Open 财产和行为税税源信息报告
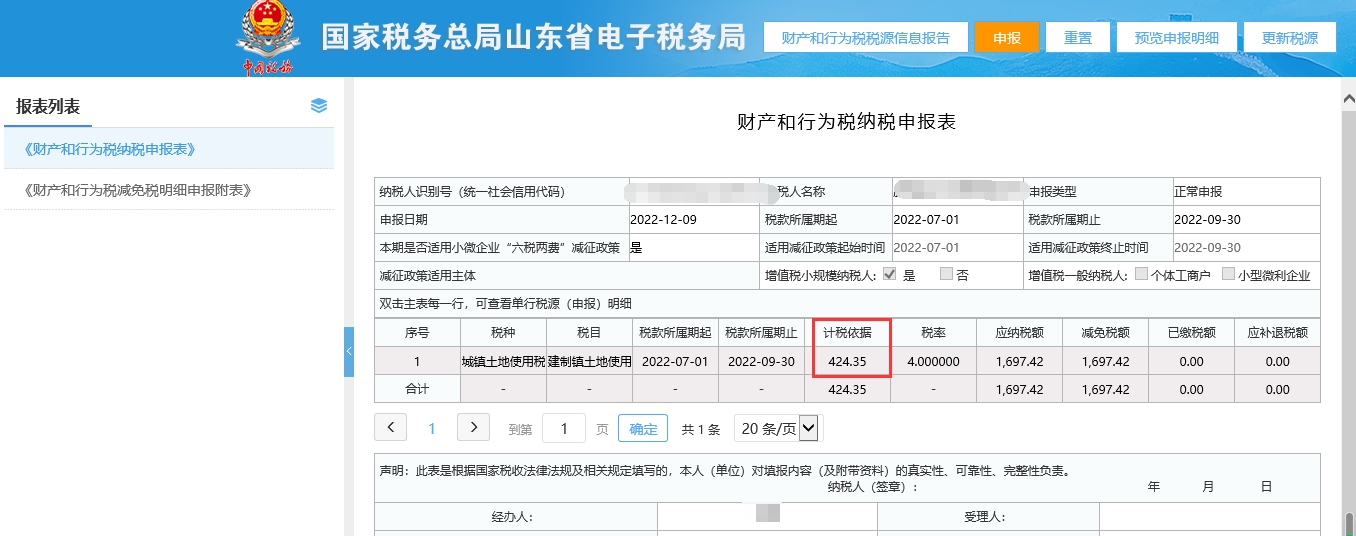 (865, 38)
